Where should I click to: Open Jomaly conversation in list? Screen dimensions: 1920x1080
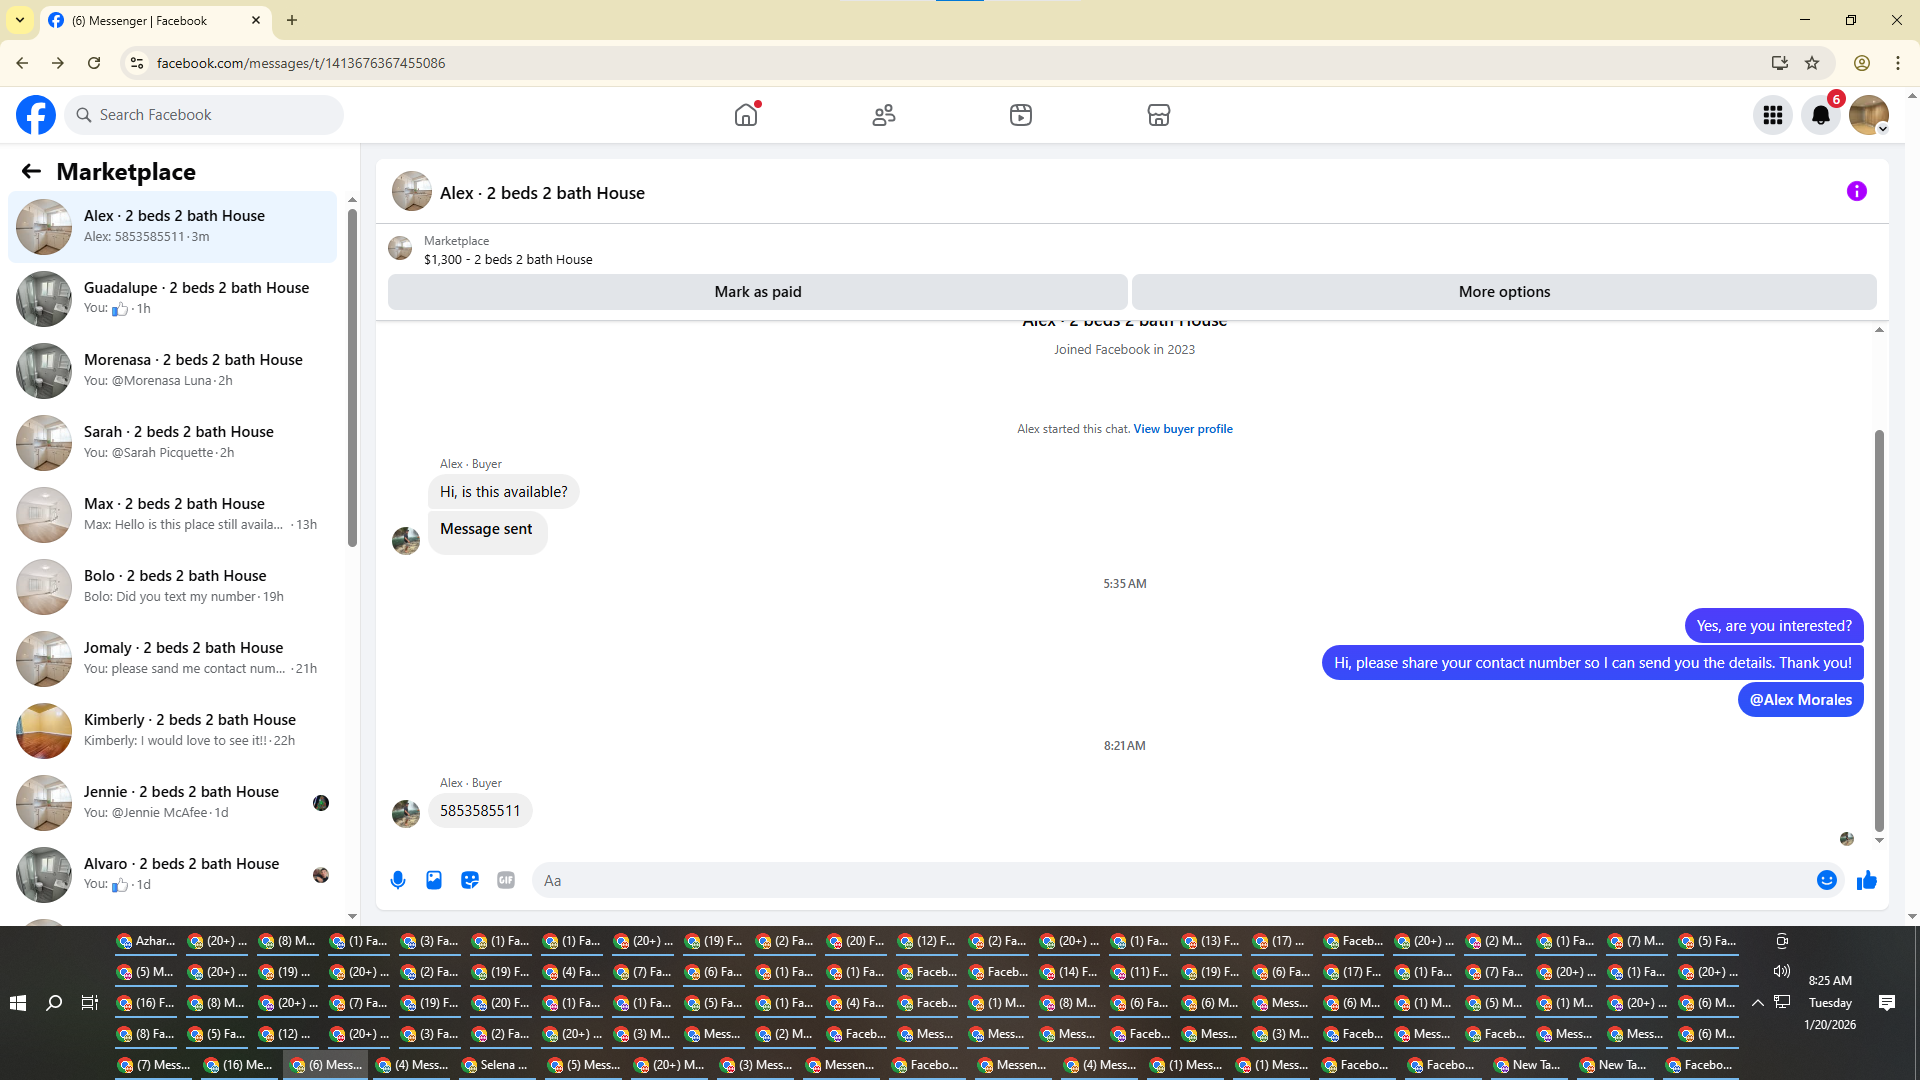173,659
